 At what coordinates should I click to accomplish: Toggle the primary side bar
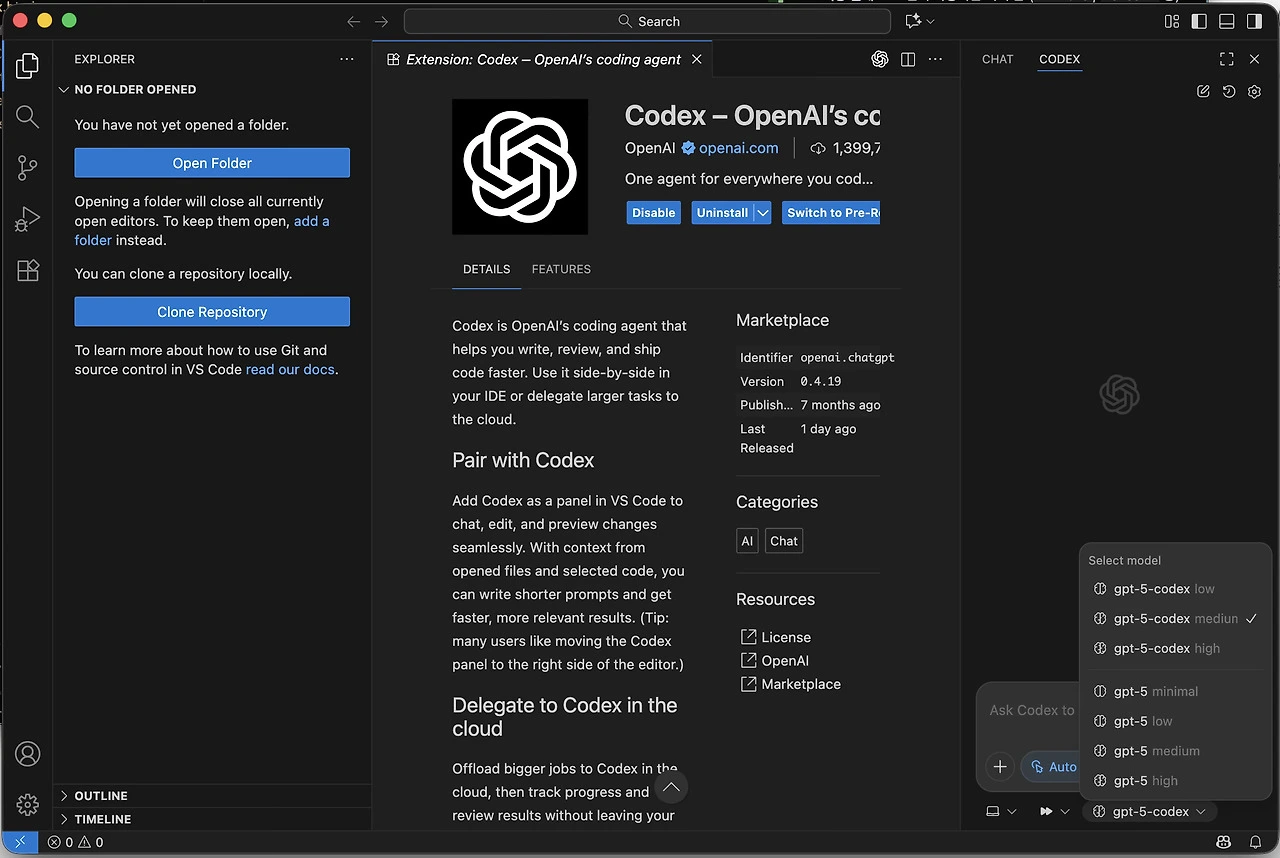(1199, 21)
